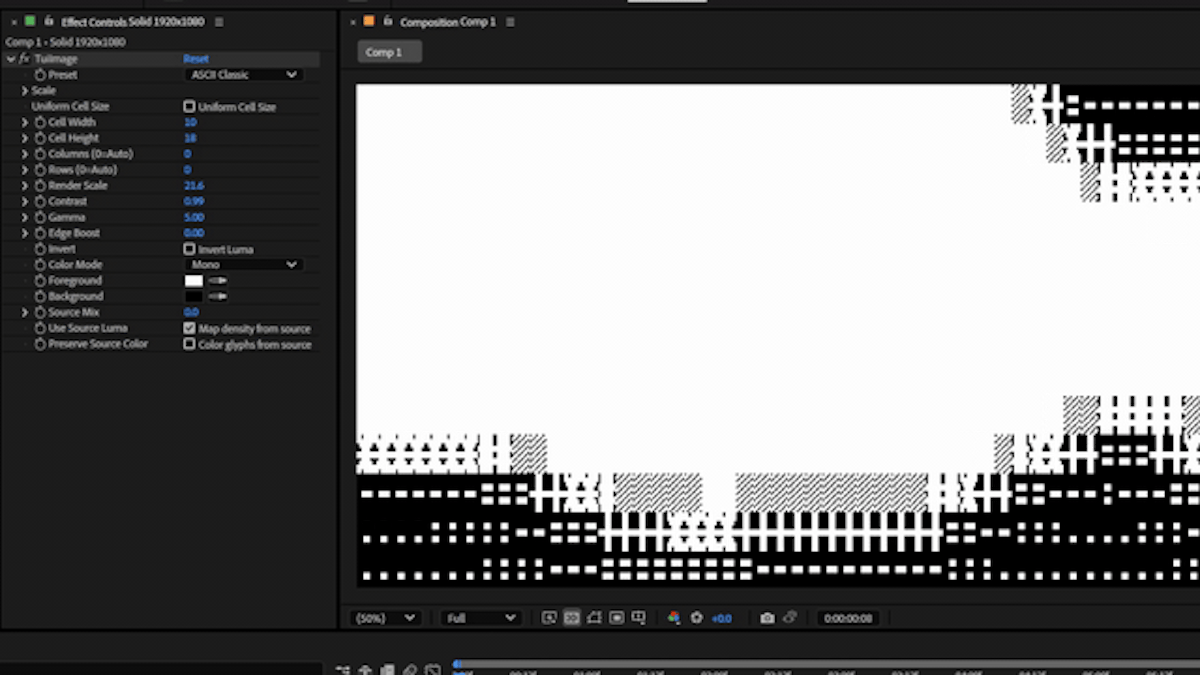Enable the Invert Luma checkbox
Viewport: 1200px width, 675px height.
point(189,249)
